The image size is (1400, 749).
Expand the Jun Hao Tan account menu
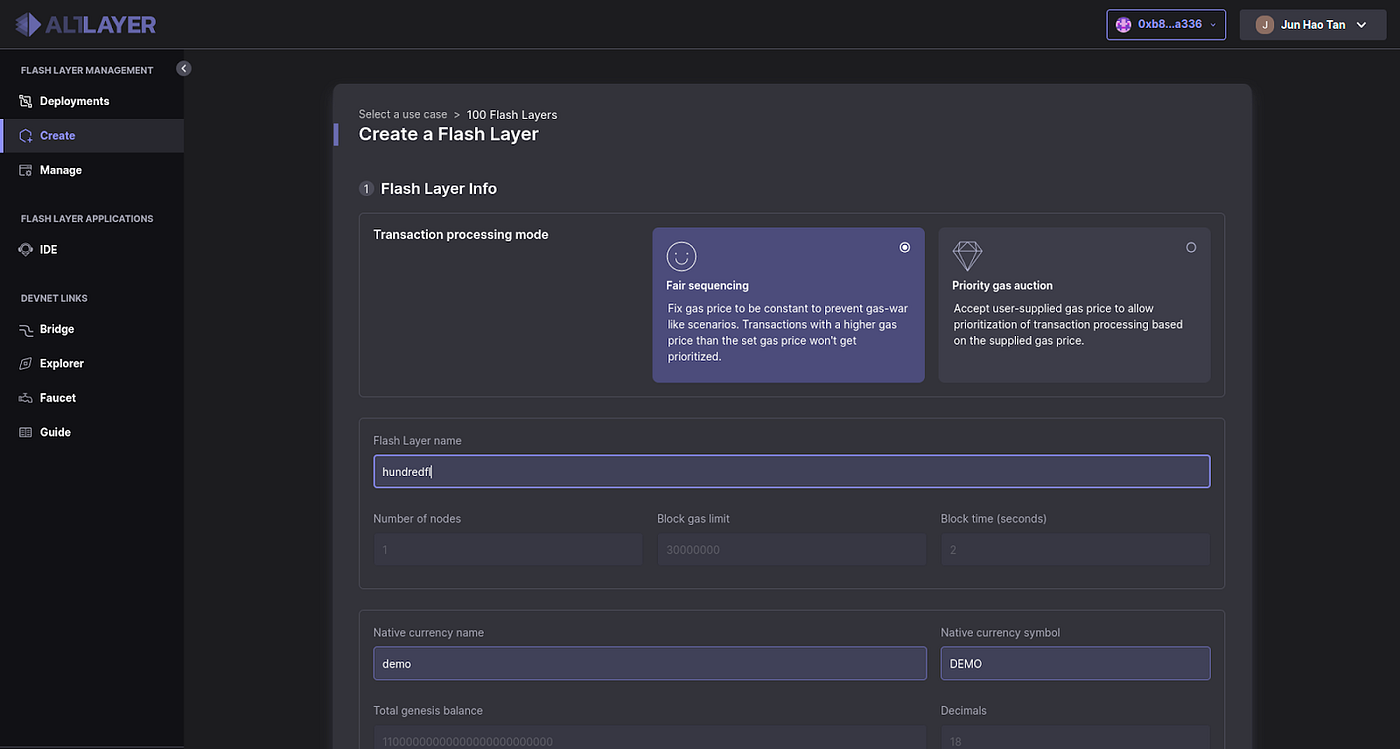[x=1312, y=24]
